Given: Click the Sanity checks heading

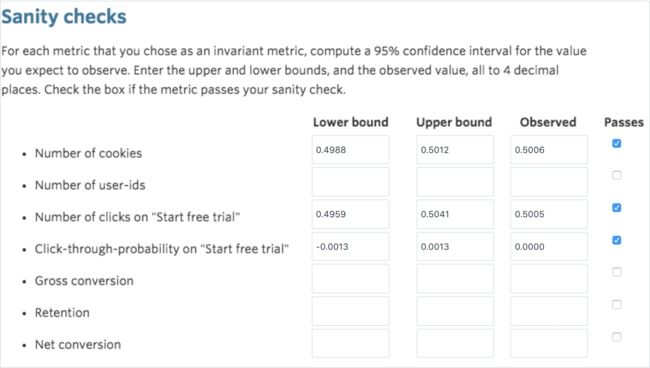Looking at the screenshot, I should click(x=64, y=17).
